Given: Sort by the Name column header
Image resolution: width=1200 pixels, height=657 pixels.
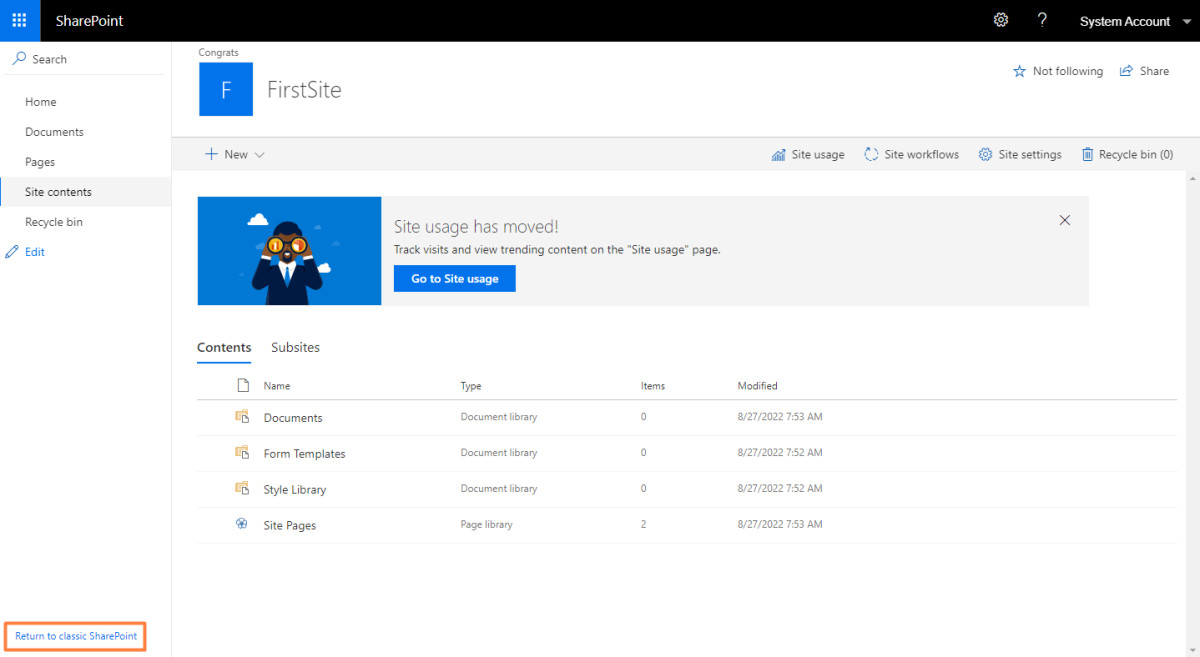Looking at the screenshot, I should point(277,386).
